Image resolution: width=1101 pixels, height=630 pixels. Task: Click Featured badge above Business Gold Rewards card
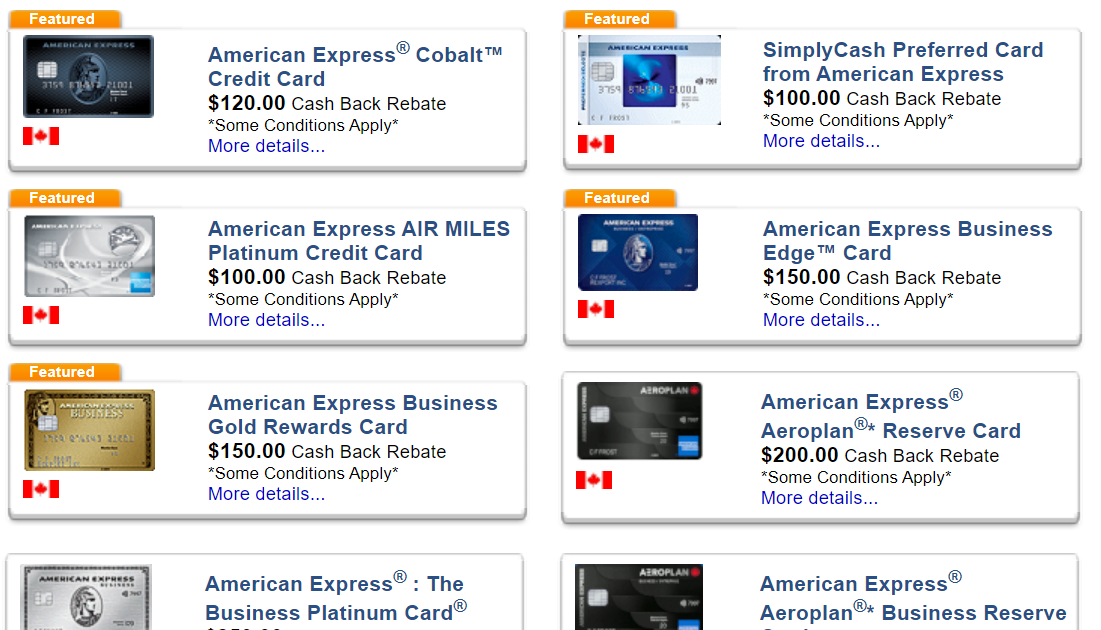pyautogui.click(x=65, y=372)
